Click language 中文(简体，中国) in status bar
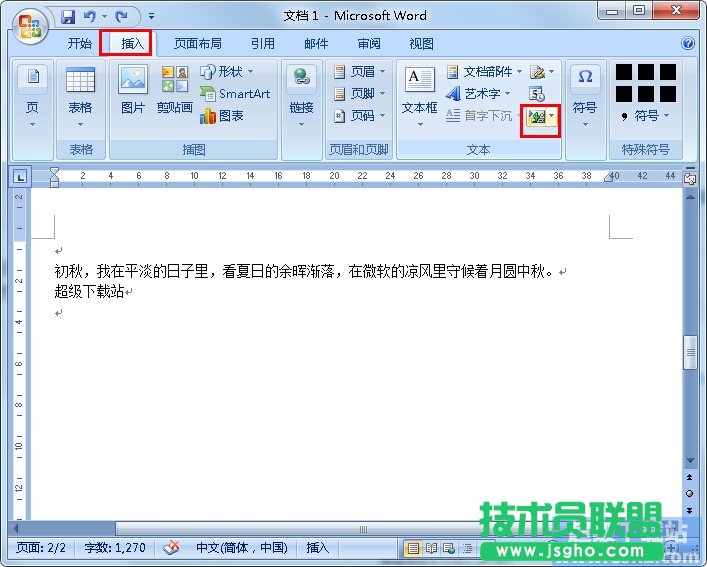The image size is (707, 567). click(242, 548)
